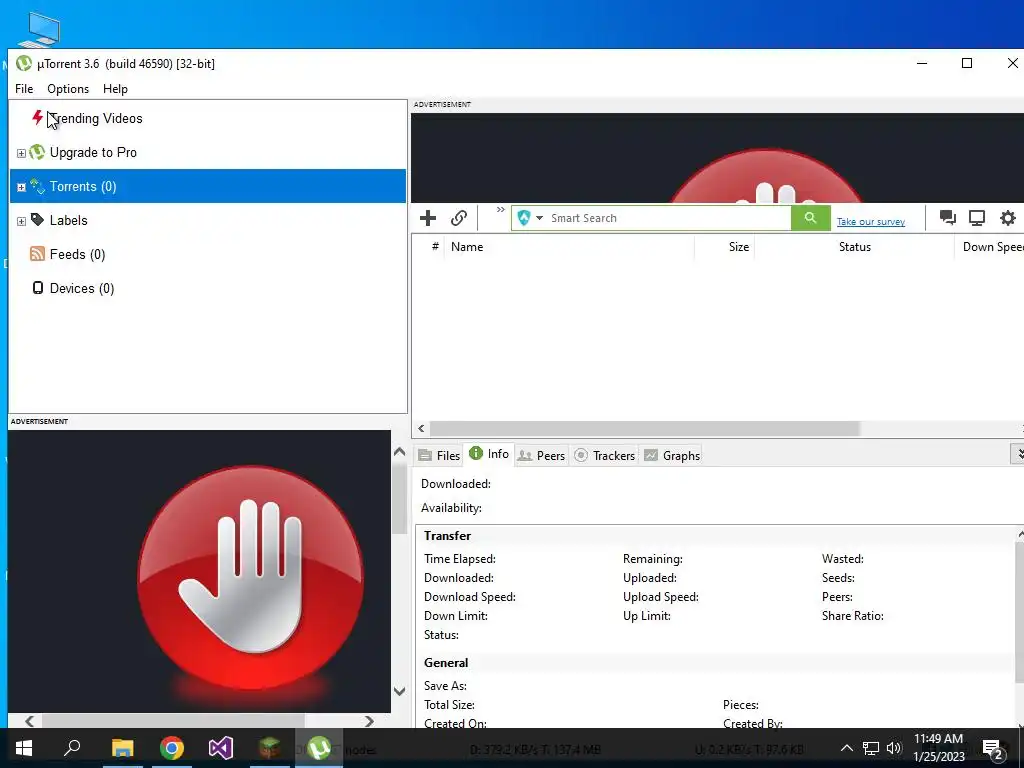Screen dimensions: 1024x768
Task: Click the volume speaker tray icon
Action: coord(894,748)
